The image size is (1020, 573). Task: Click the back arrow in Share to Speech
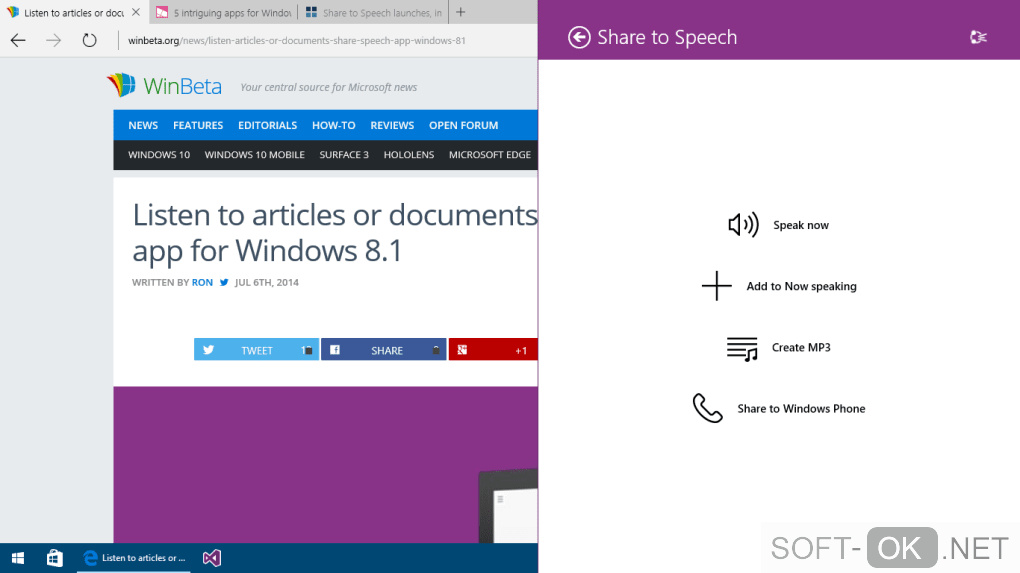click(579, 38)
